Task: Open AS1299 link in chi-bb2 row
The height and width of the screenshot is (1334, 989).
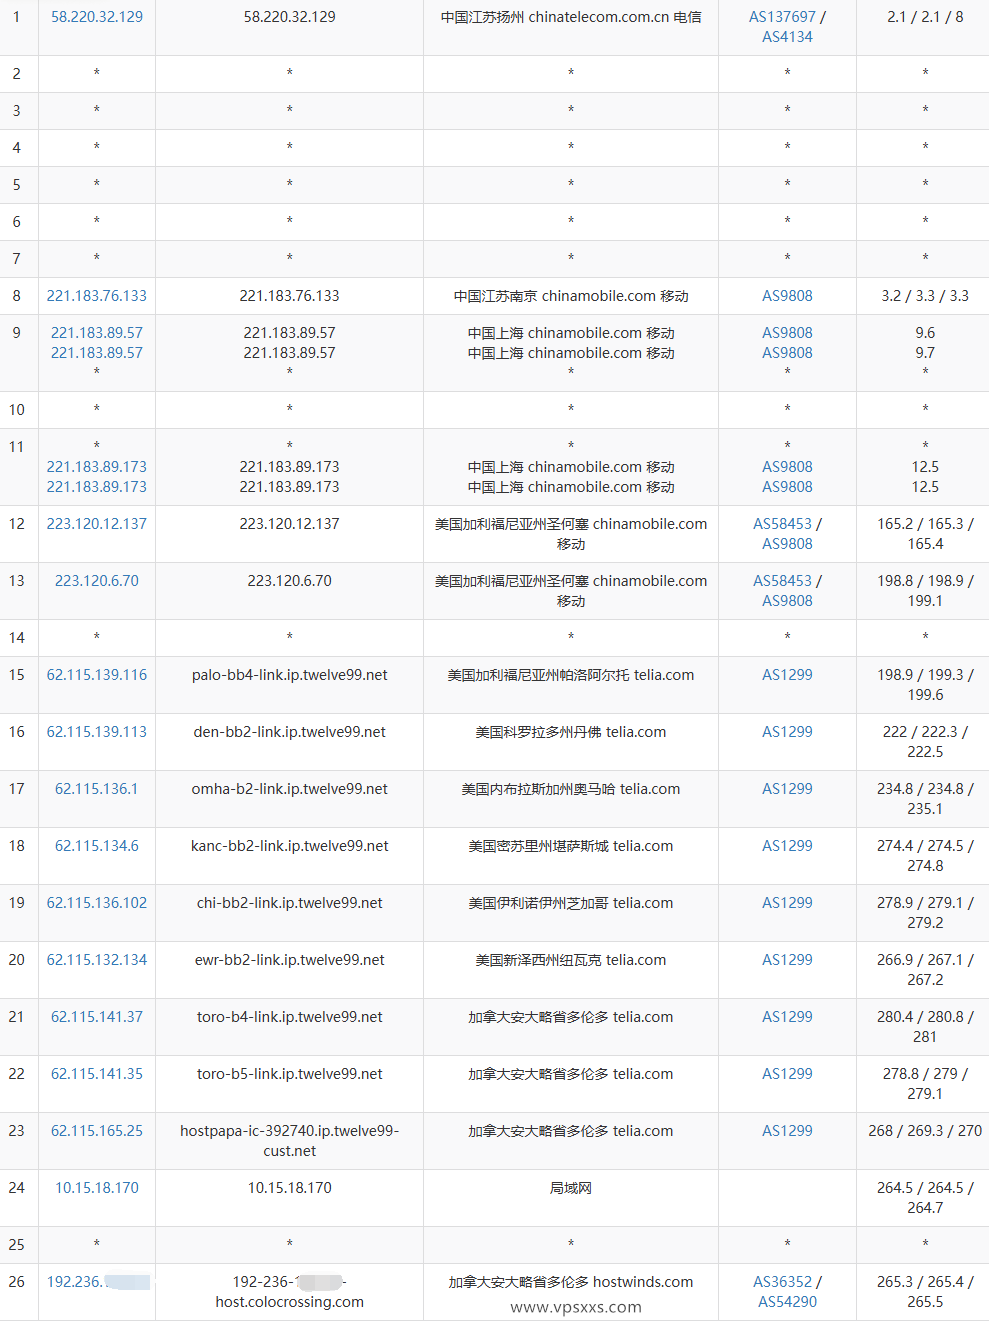Action: coord(787,903)
